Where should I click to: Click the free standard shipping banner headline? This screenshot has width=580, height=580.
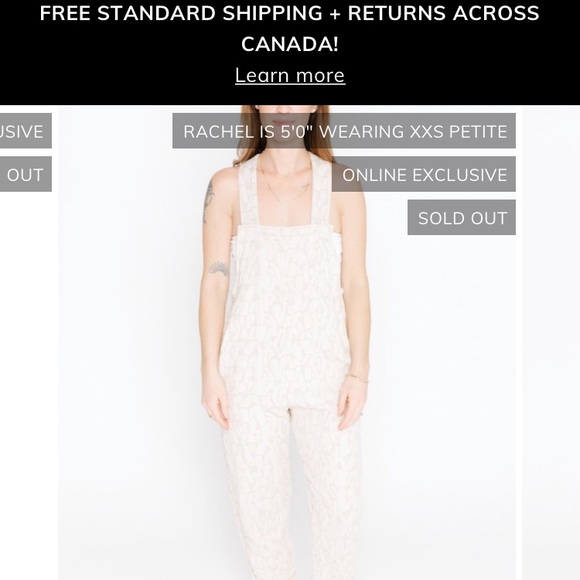[289, 28]
